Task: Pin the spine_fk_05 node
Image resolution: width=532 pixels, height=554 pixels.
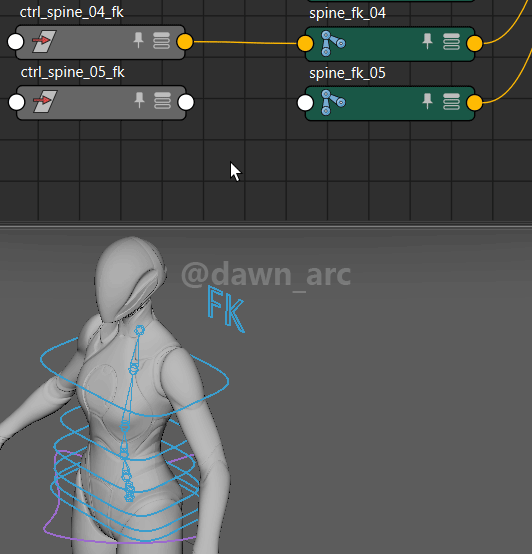Action: [x=427, y=101]
